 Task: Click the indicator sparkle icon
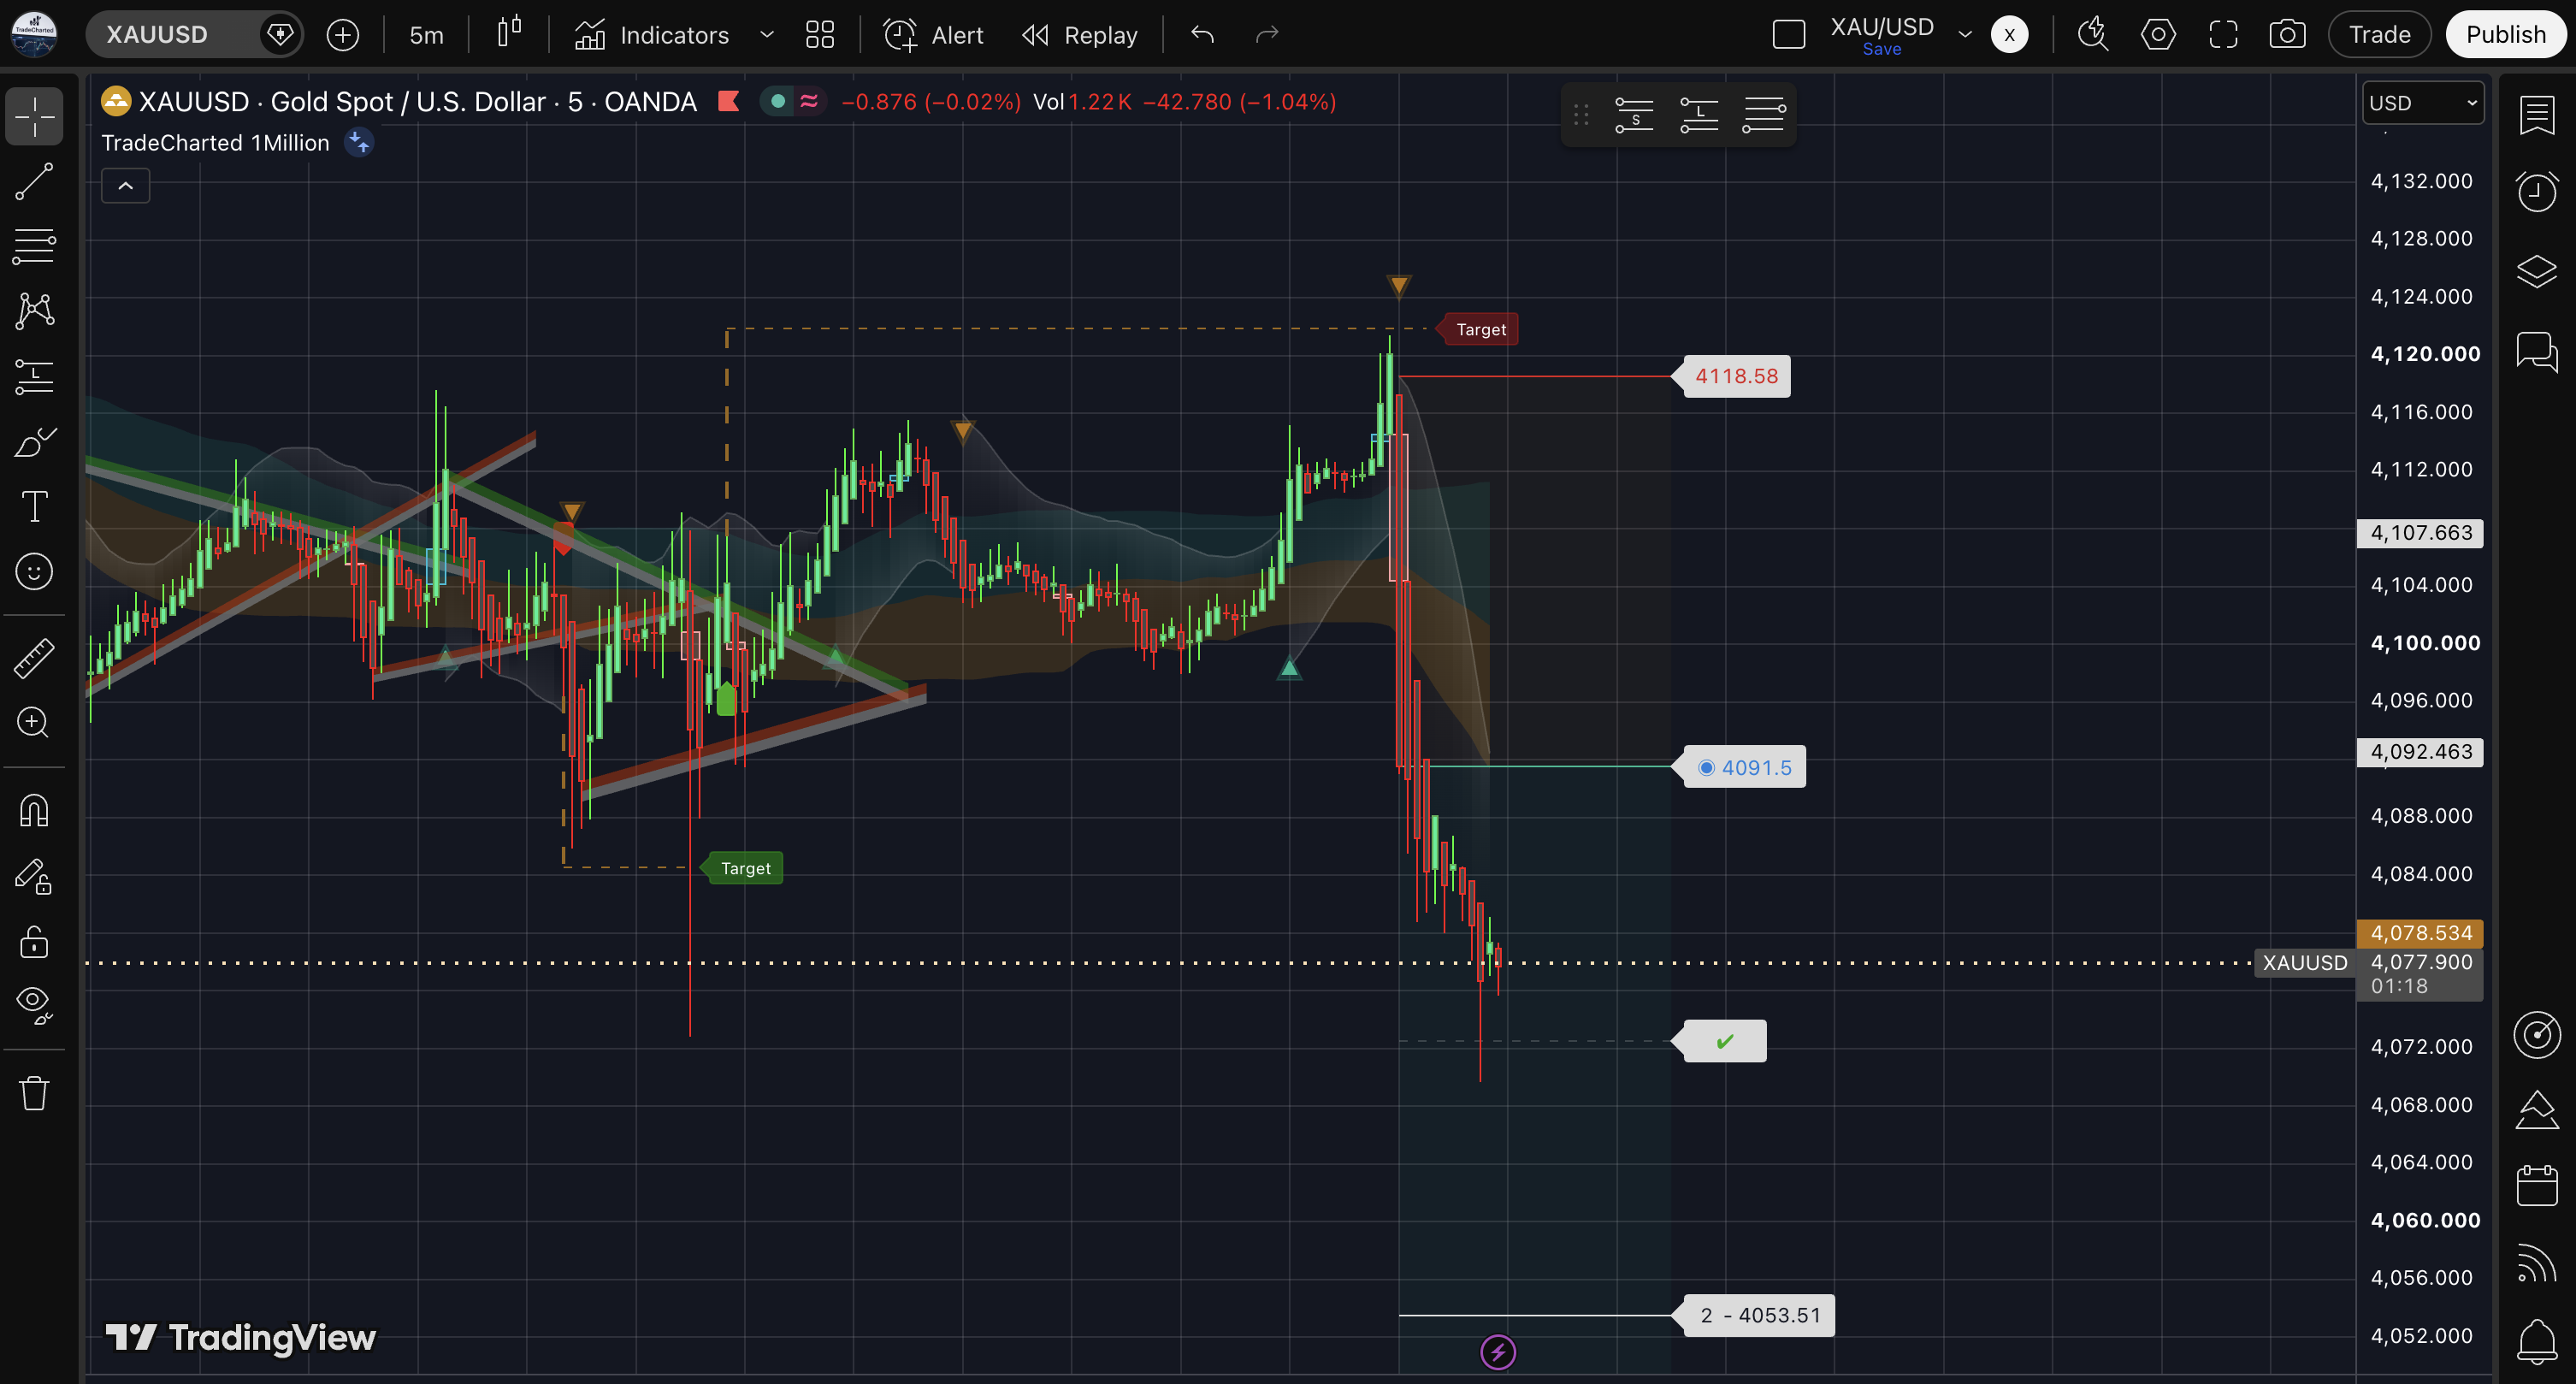click(x=358, y=143)
